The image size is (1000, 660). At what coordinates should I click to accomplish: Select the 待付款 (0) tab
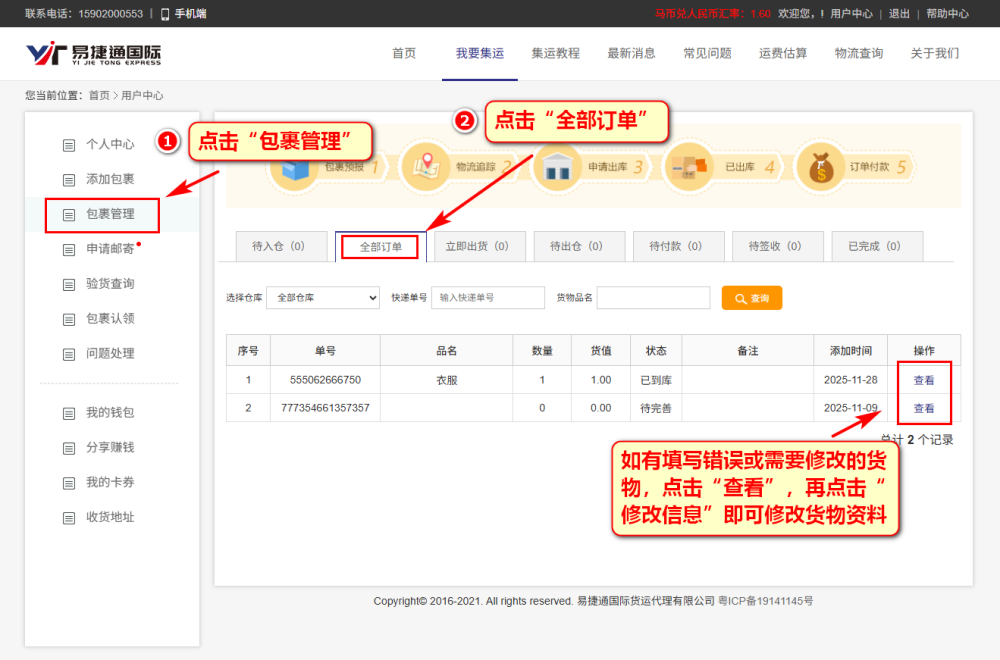[x=675, y=246]
